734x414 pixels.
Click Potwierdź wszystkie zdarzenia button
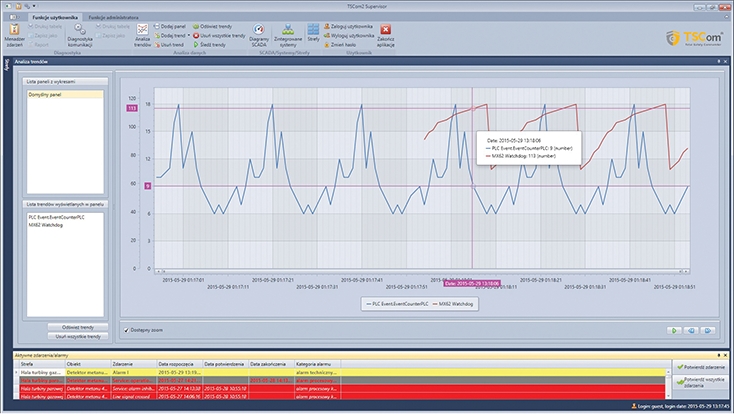(x=700, y=383)
